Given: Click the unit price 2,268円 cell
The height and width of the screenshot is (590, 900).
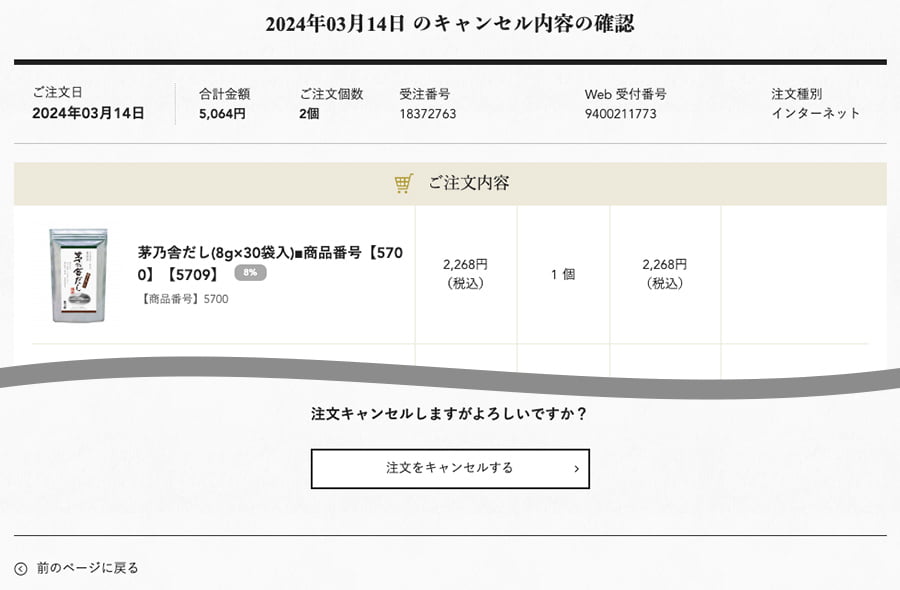Looking at the screenshot, I should click(x=465, y=273).
